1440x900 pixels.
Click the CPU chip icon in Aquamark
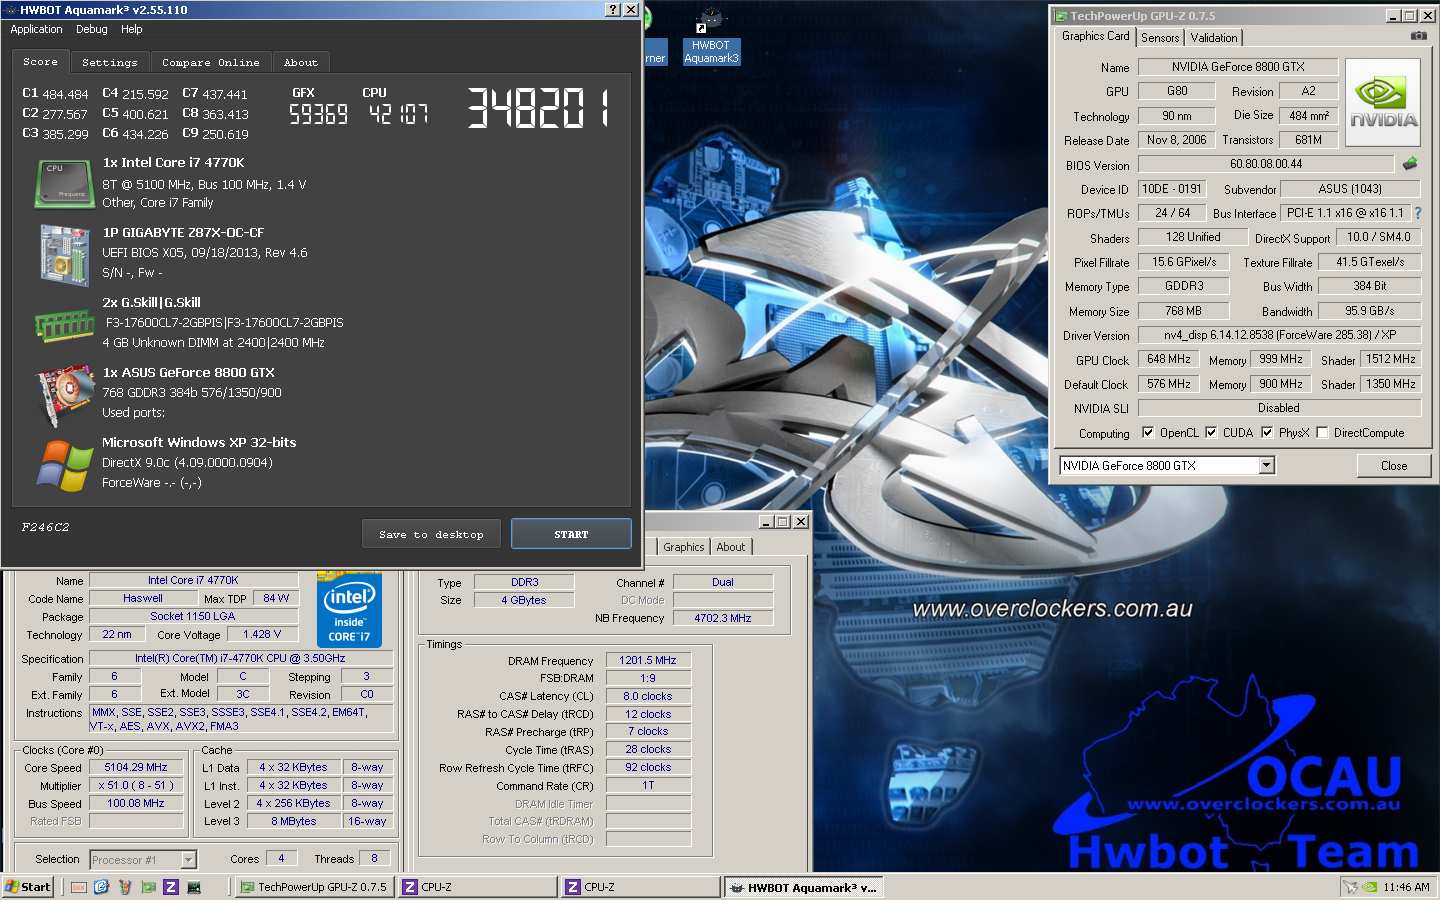[x=65, y=184]
